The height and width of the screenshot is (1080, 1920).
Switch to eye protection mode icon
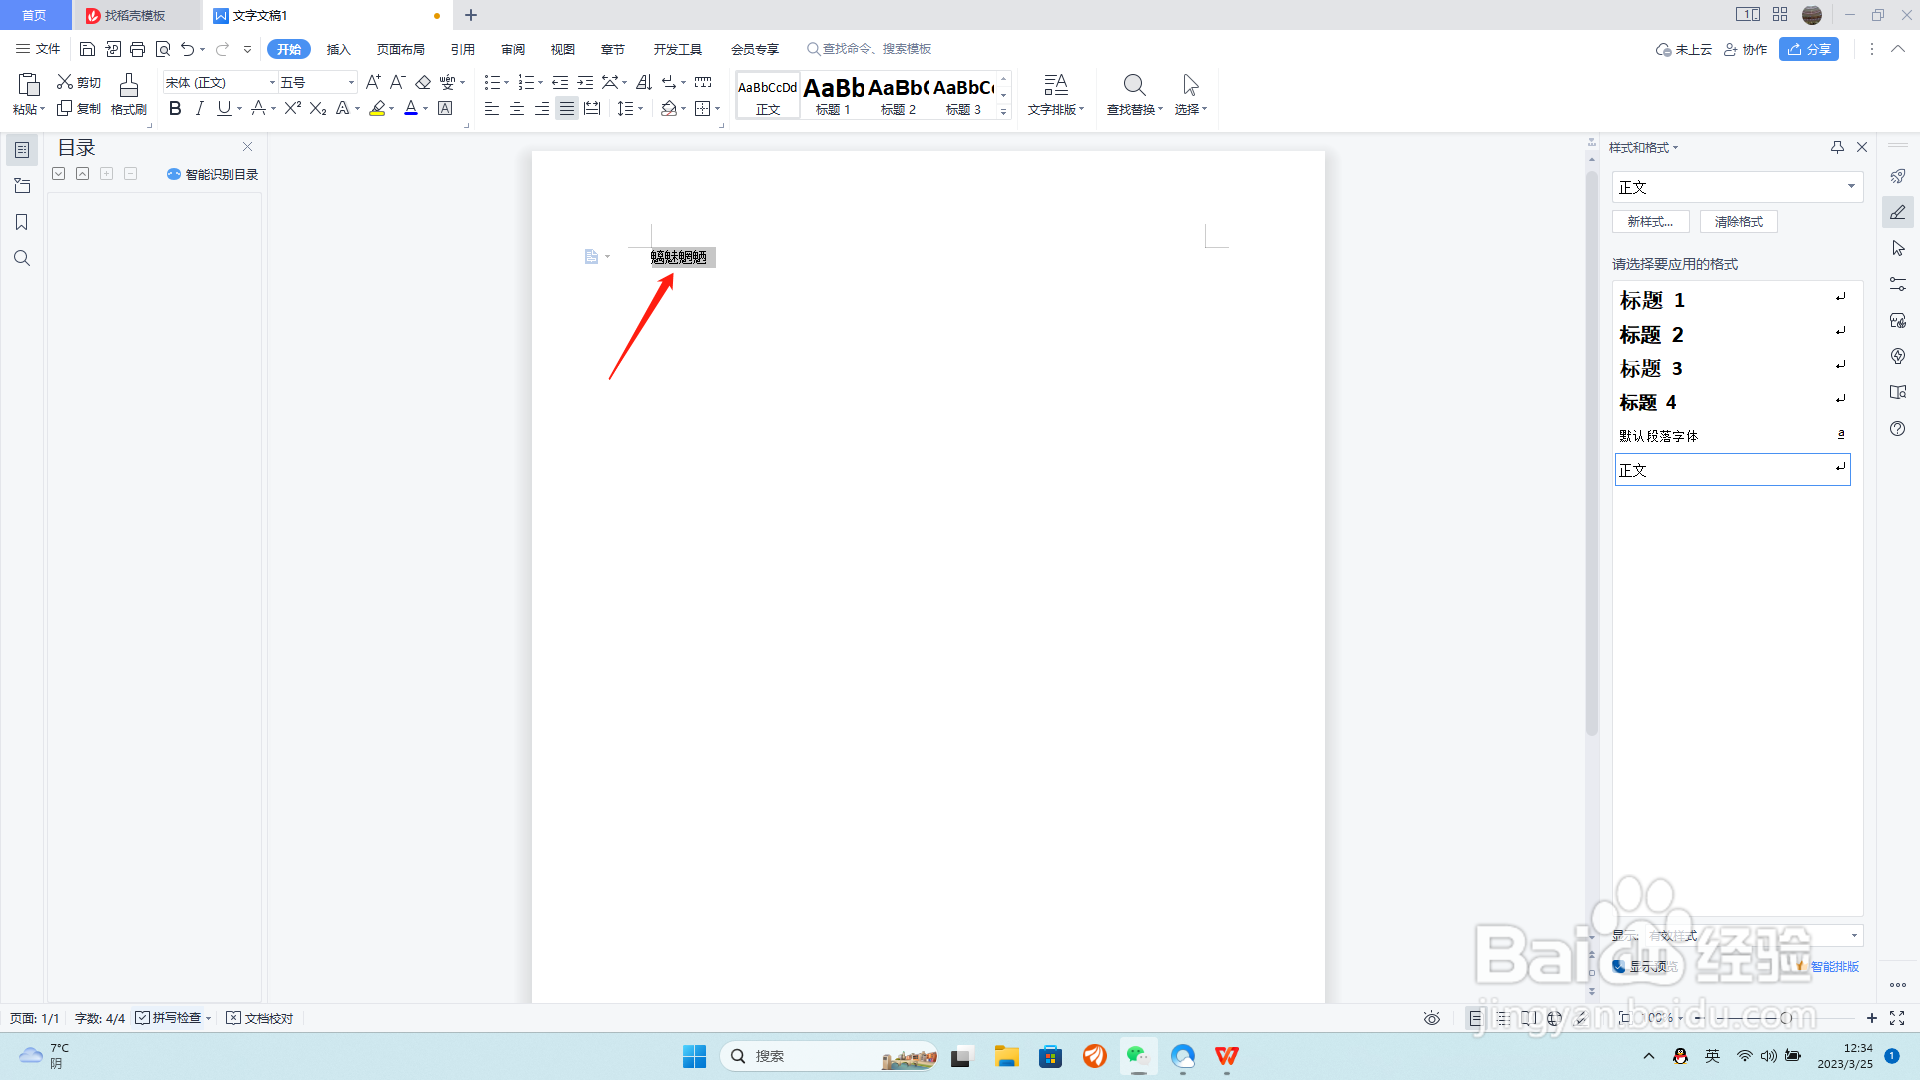(x=1432, y=1018)
